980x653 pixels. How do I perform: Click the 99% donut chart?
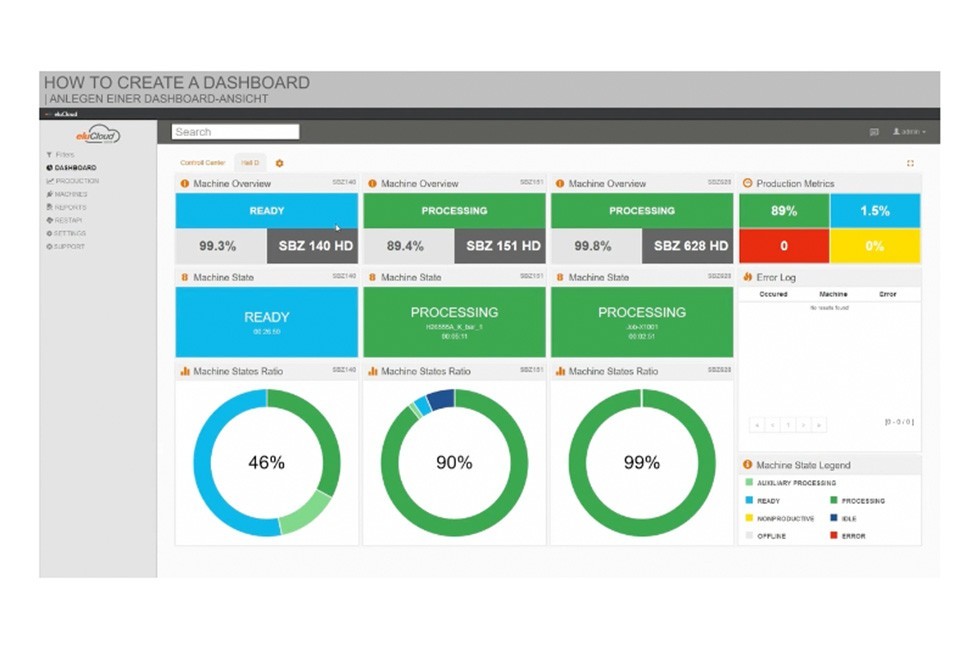click(x=642, y=462)
